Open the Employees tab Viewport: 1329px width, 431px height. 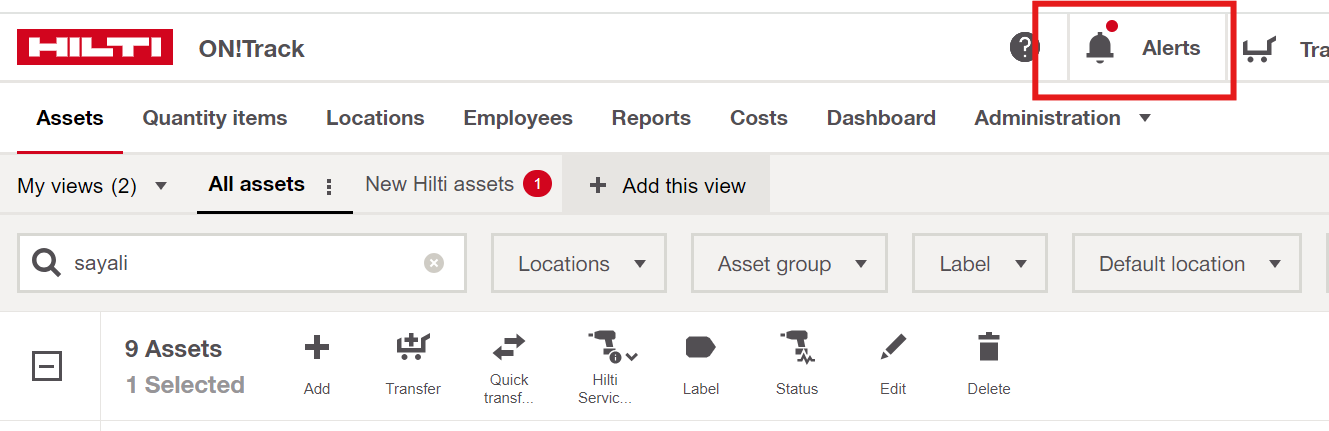point(518,118)
